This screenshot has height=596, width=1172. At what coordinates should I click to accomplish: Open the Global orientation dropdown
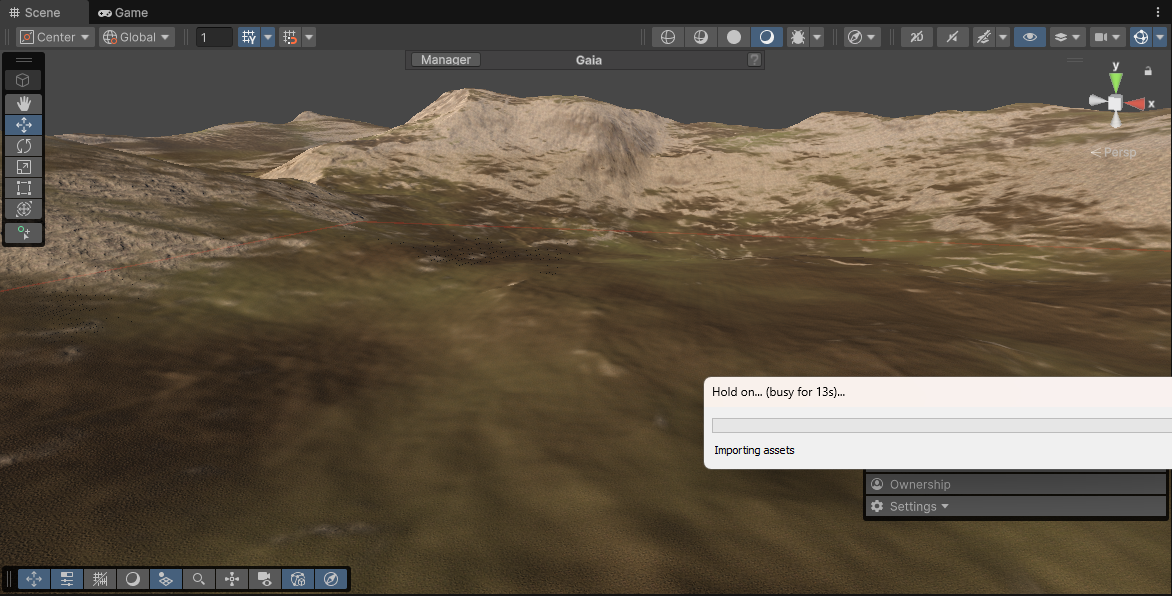pos(135,36)
